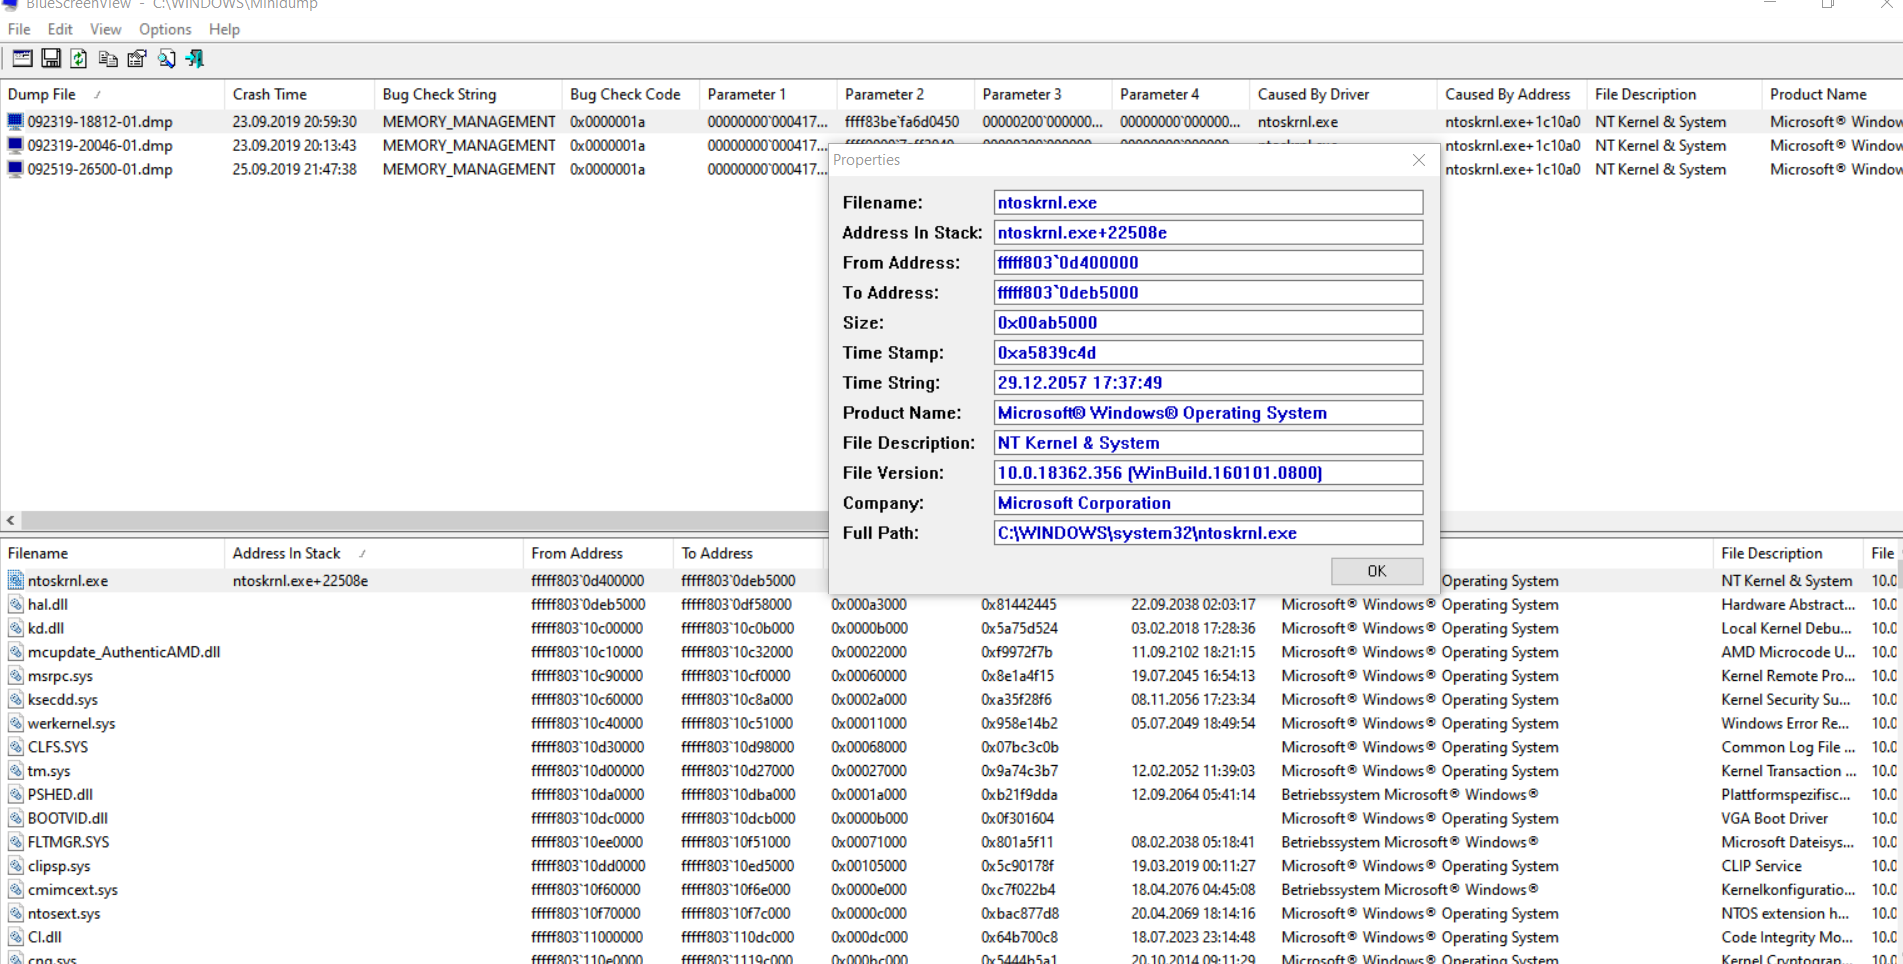Click the werkernel.sys driver icon
The height and width of the screenshot is (964, 1903).
16,724
